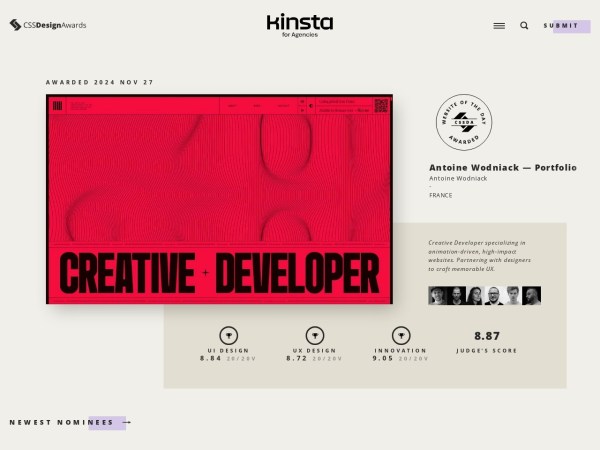The height and width of the screenshot is (450, 600).
Task: Click the Newest Nominees arrow icon
Action: pyautogui.click(x=126, y=423)
